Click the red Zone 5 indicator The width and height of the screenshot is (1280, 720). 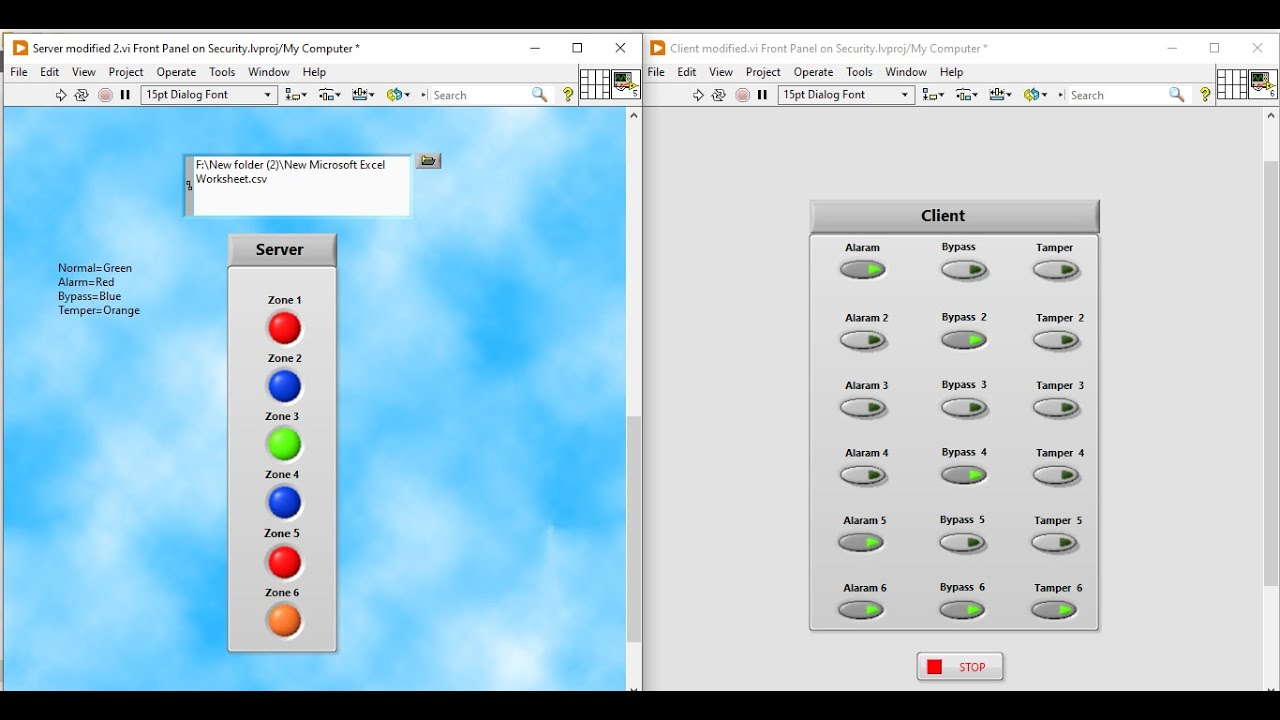click(284, 562)
